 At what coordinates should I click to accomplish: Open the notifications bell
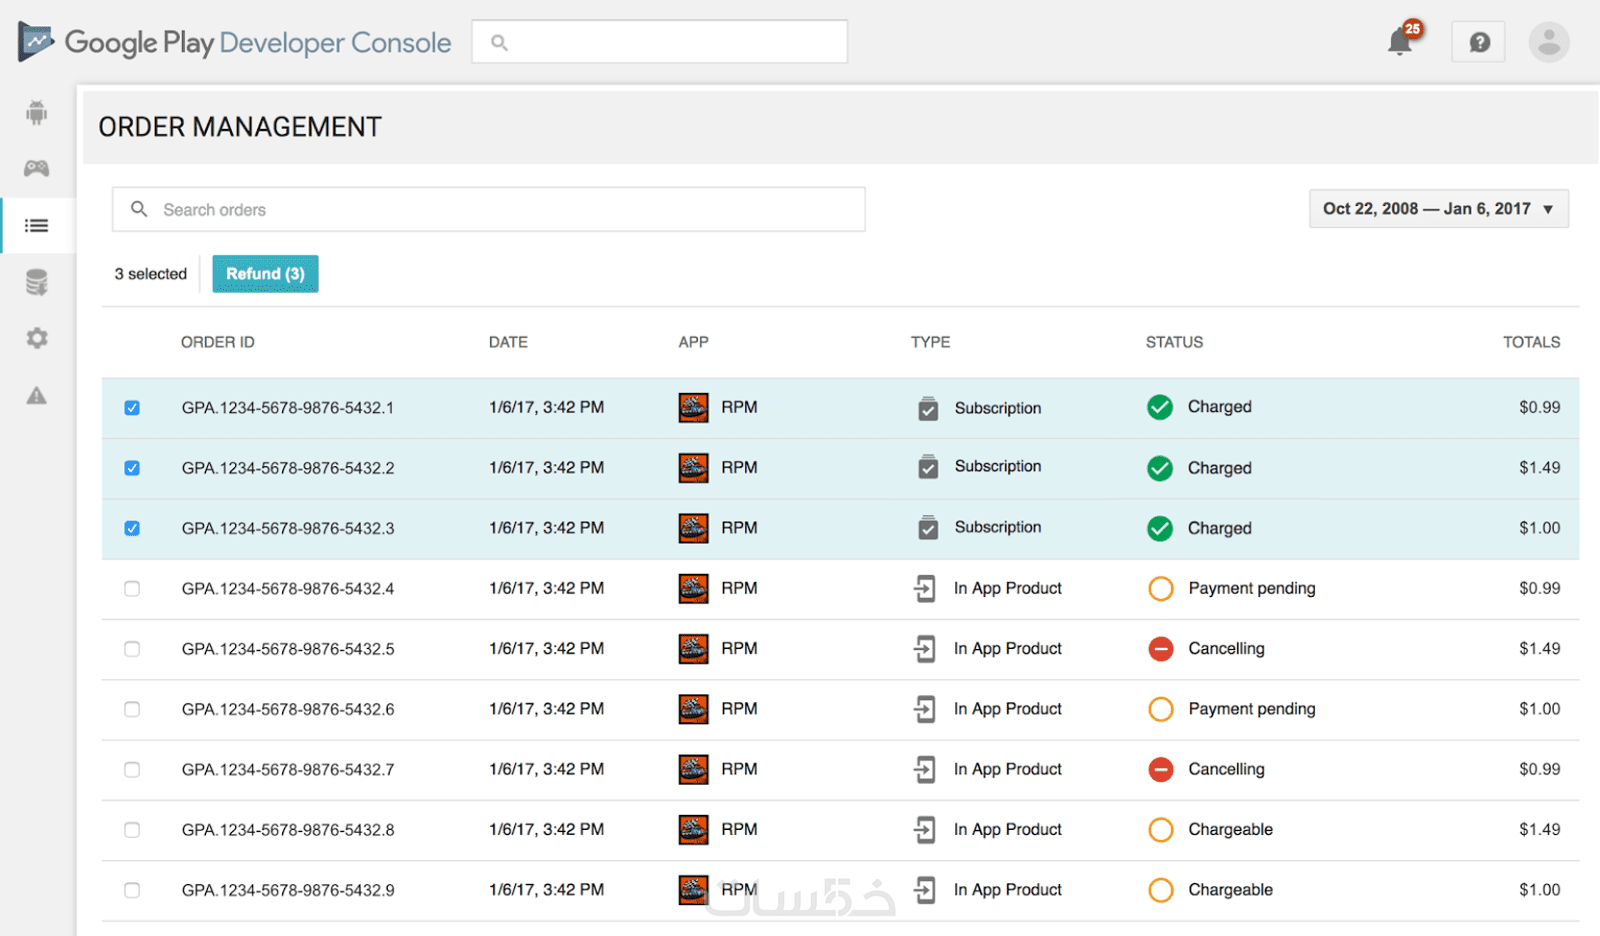click(x=1400, y=42)
